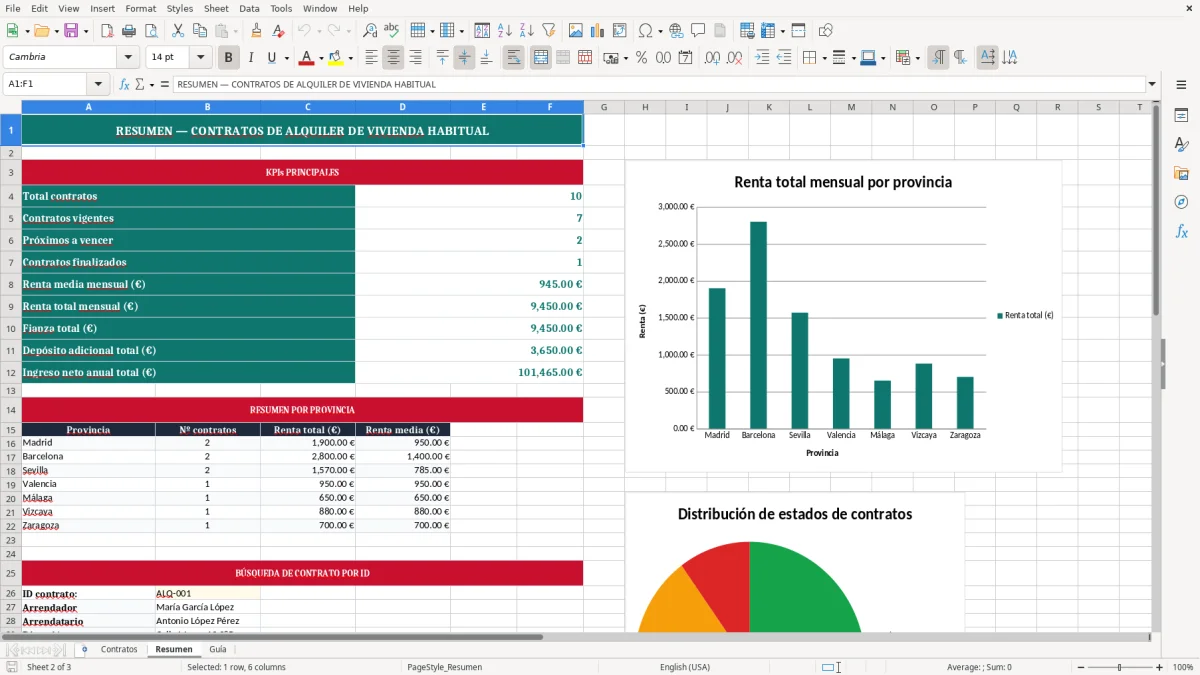Image resolution: width=1200 pixels, height=675 pixels.
Task: Click the Copy icon
Action: pyautogui.click(x=200, y=31)
